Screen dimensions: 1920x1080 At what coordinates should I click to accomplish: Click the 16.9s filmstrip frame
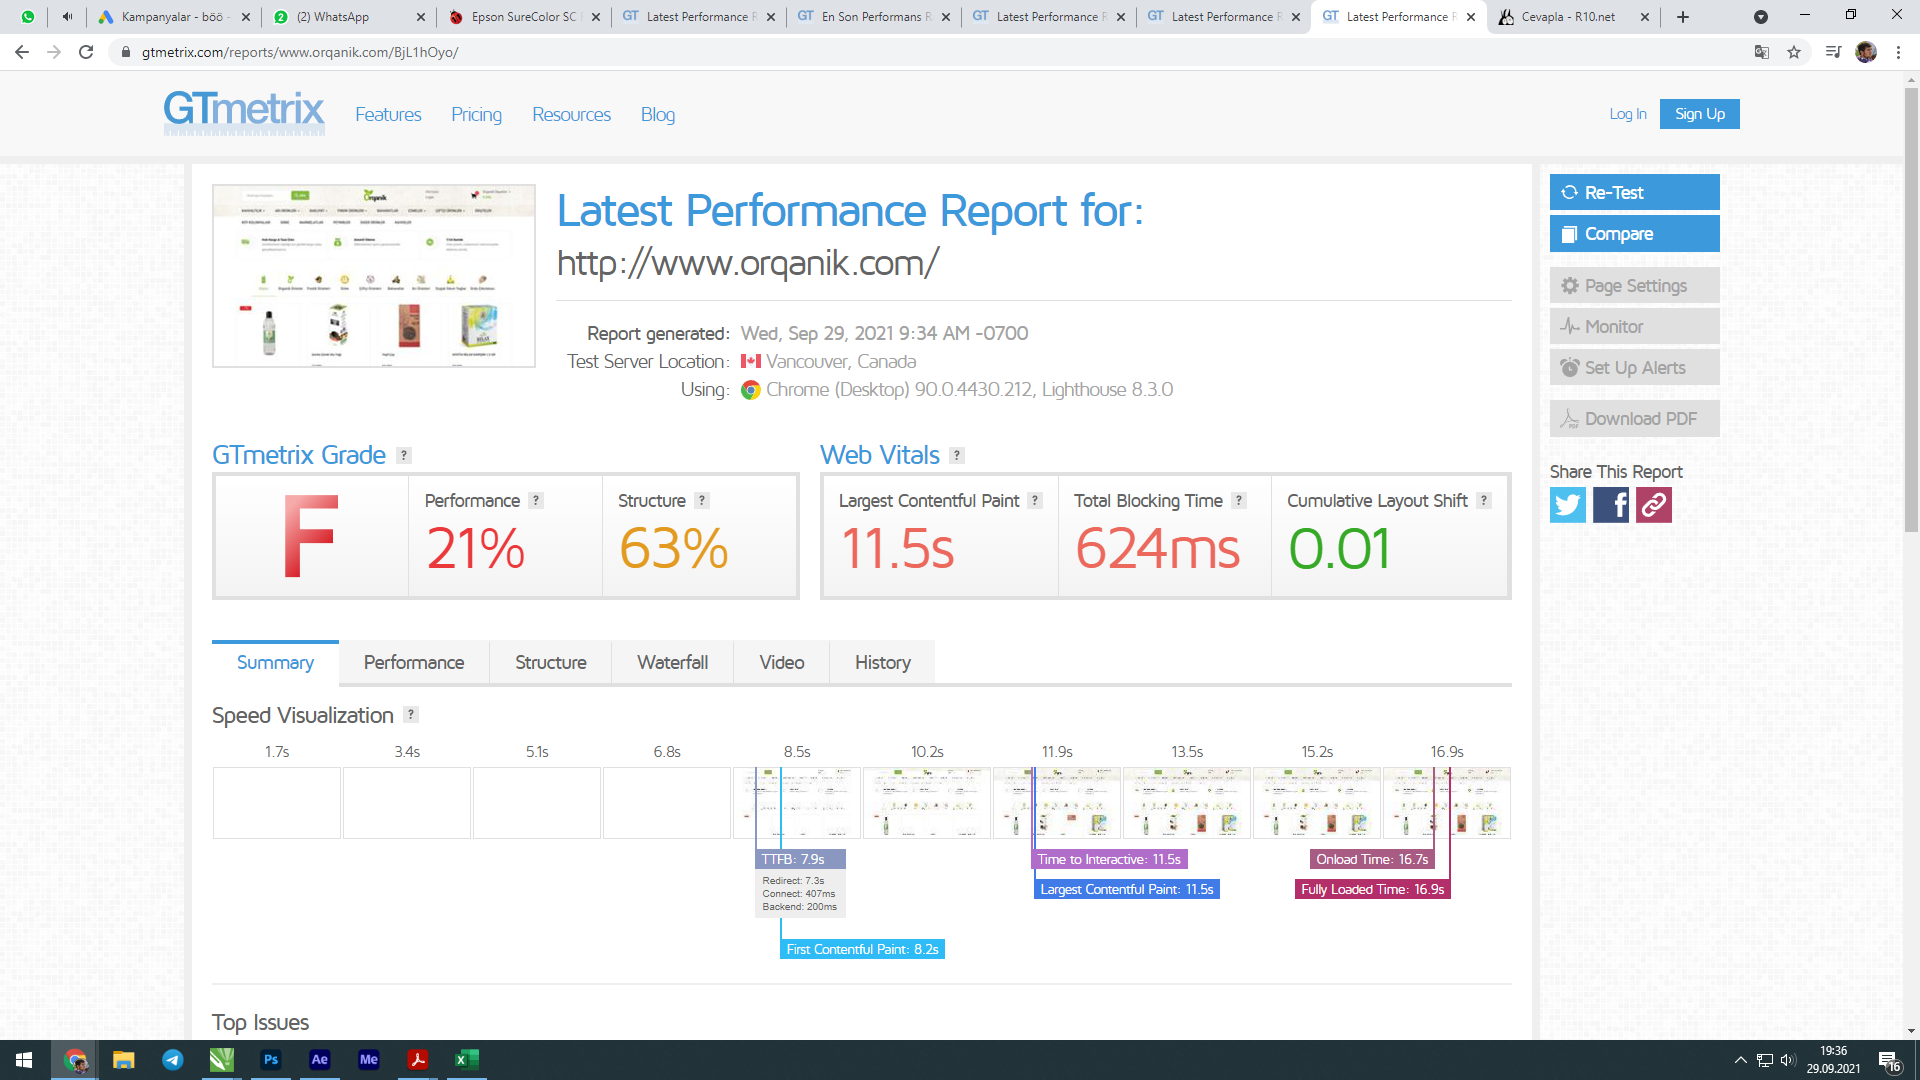[1447, 803]
